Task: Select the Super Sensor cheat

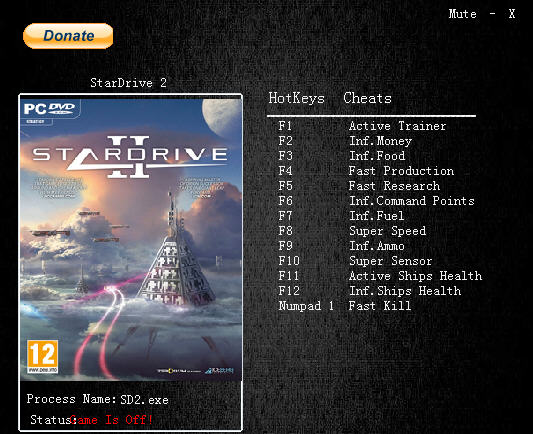Action: (391, 261)
